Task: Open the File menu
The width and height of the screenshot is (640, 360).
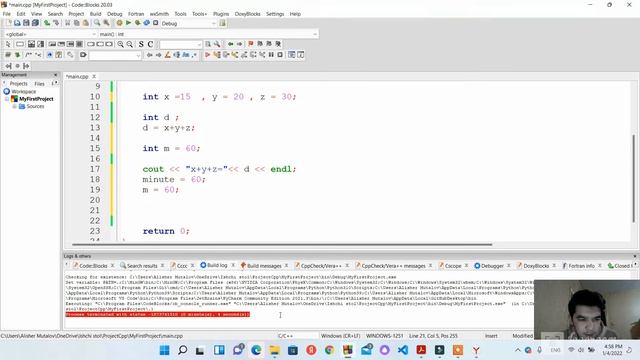Action: tap(7, 14)
